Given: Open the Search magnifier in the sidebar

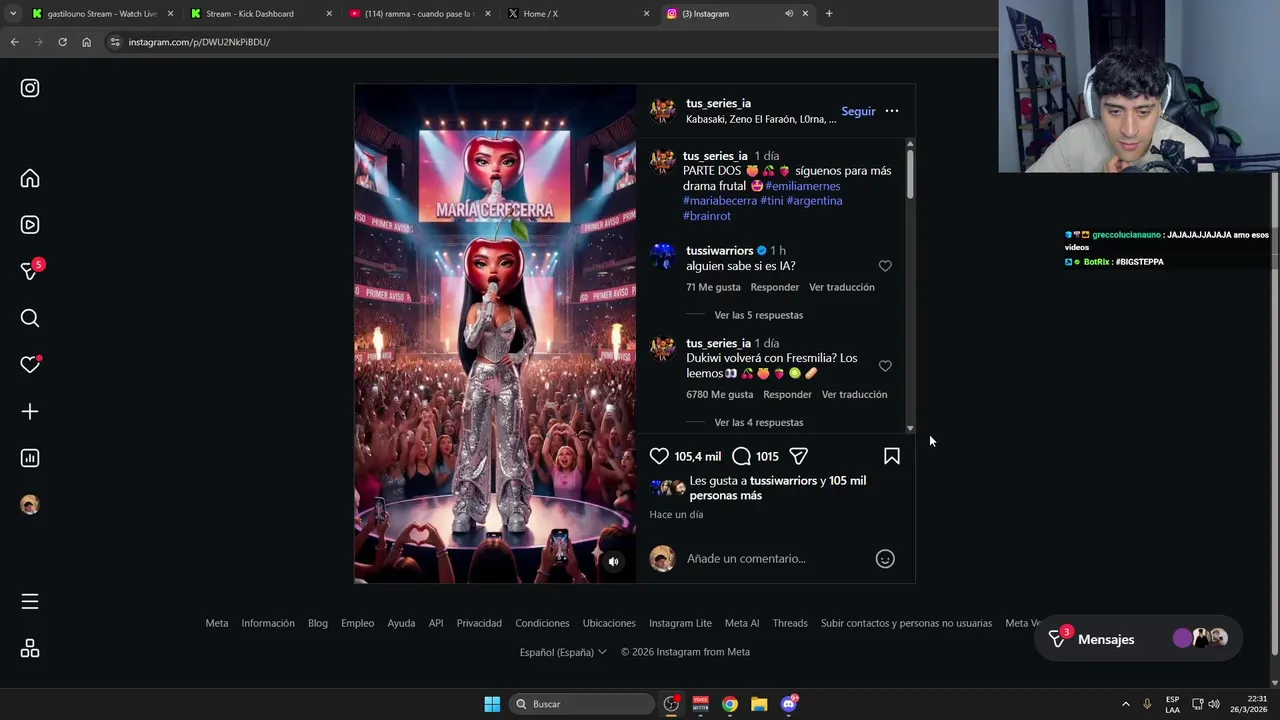Looking at the screenshot, I should (x=30, y=318).
